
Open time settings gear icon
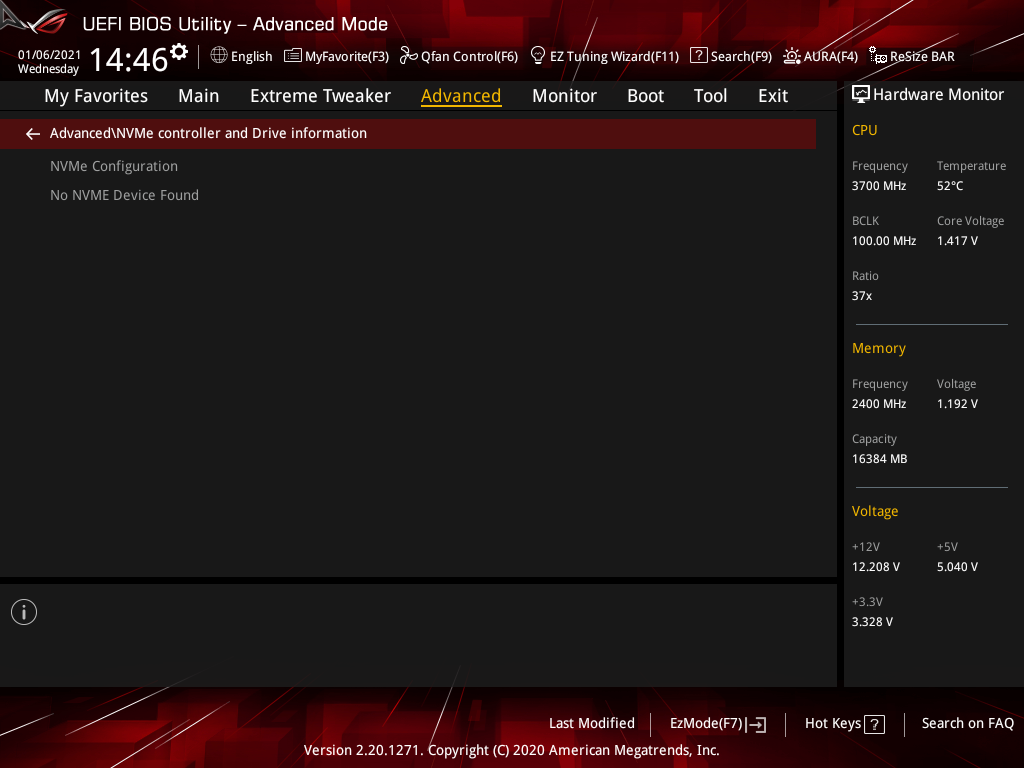click(x=179, y=52)
